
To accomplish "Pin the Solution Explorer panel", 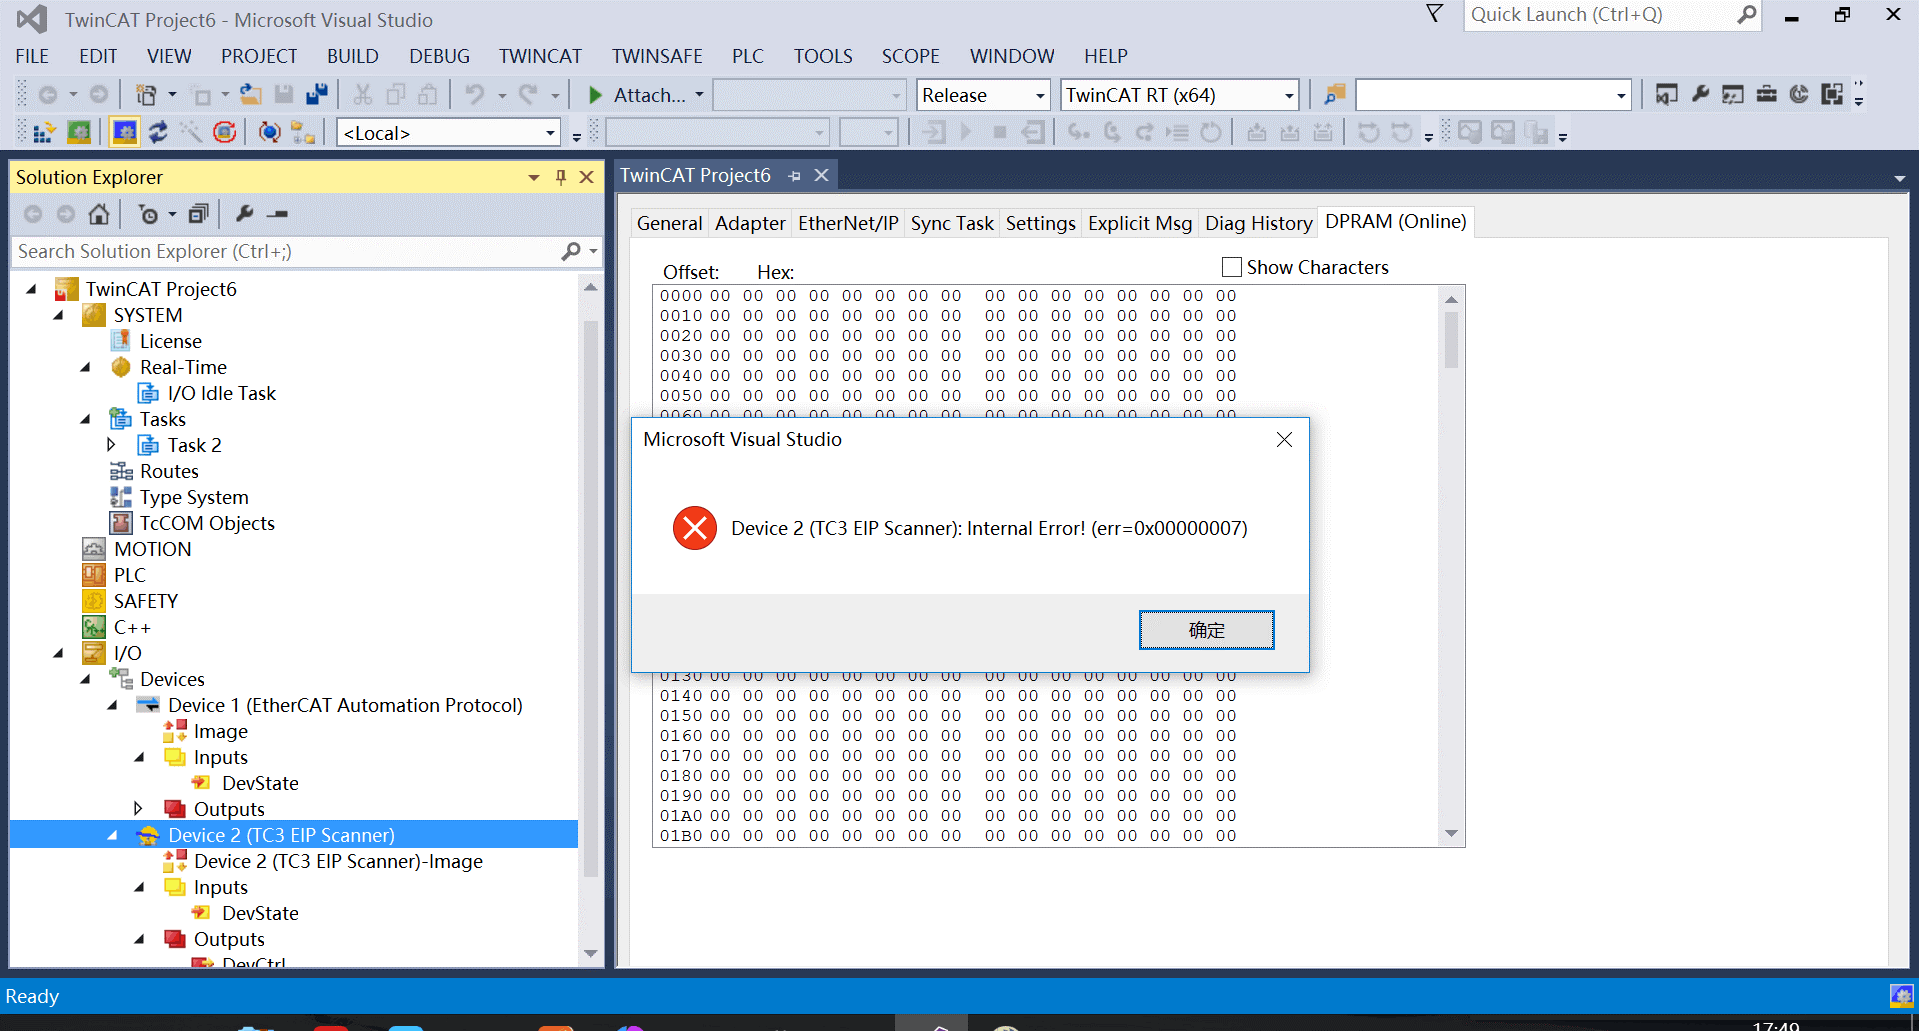I will (x=561, y=177).
